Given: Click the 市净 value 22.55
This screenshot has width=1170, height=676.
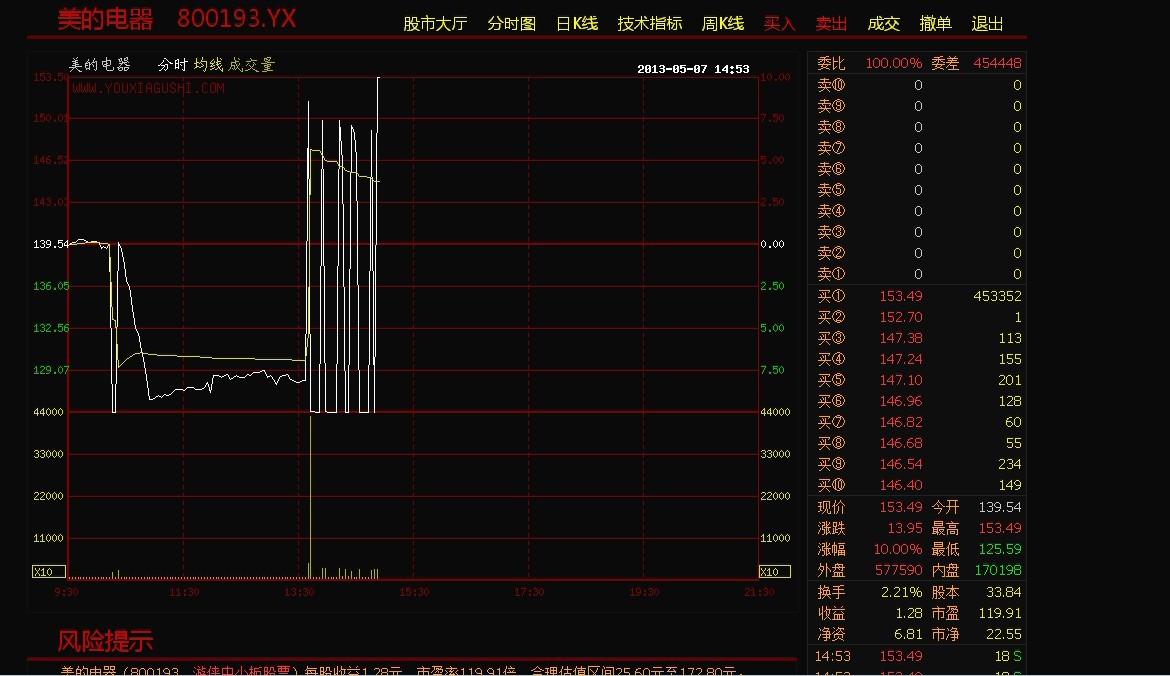Looking at the screenshot, I should pyautogui.click(x=1004, y=634).
